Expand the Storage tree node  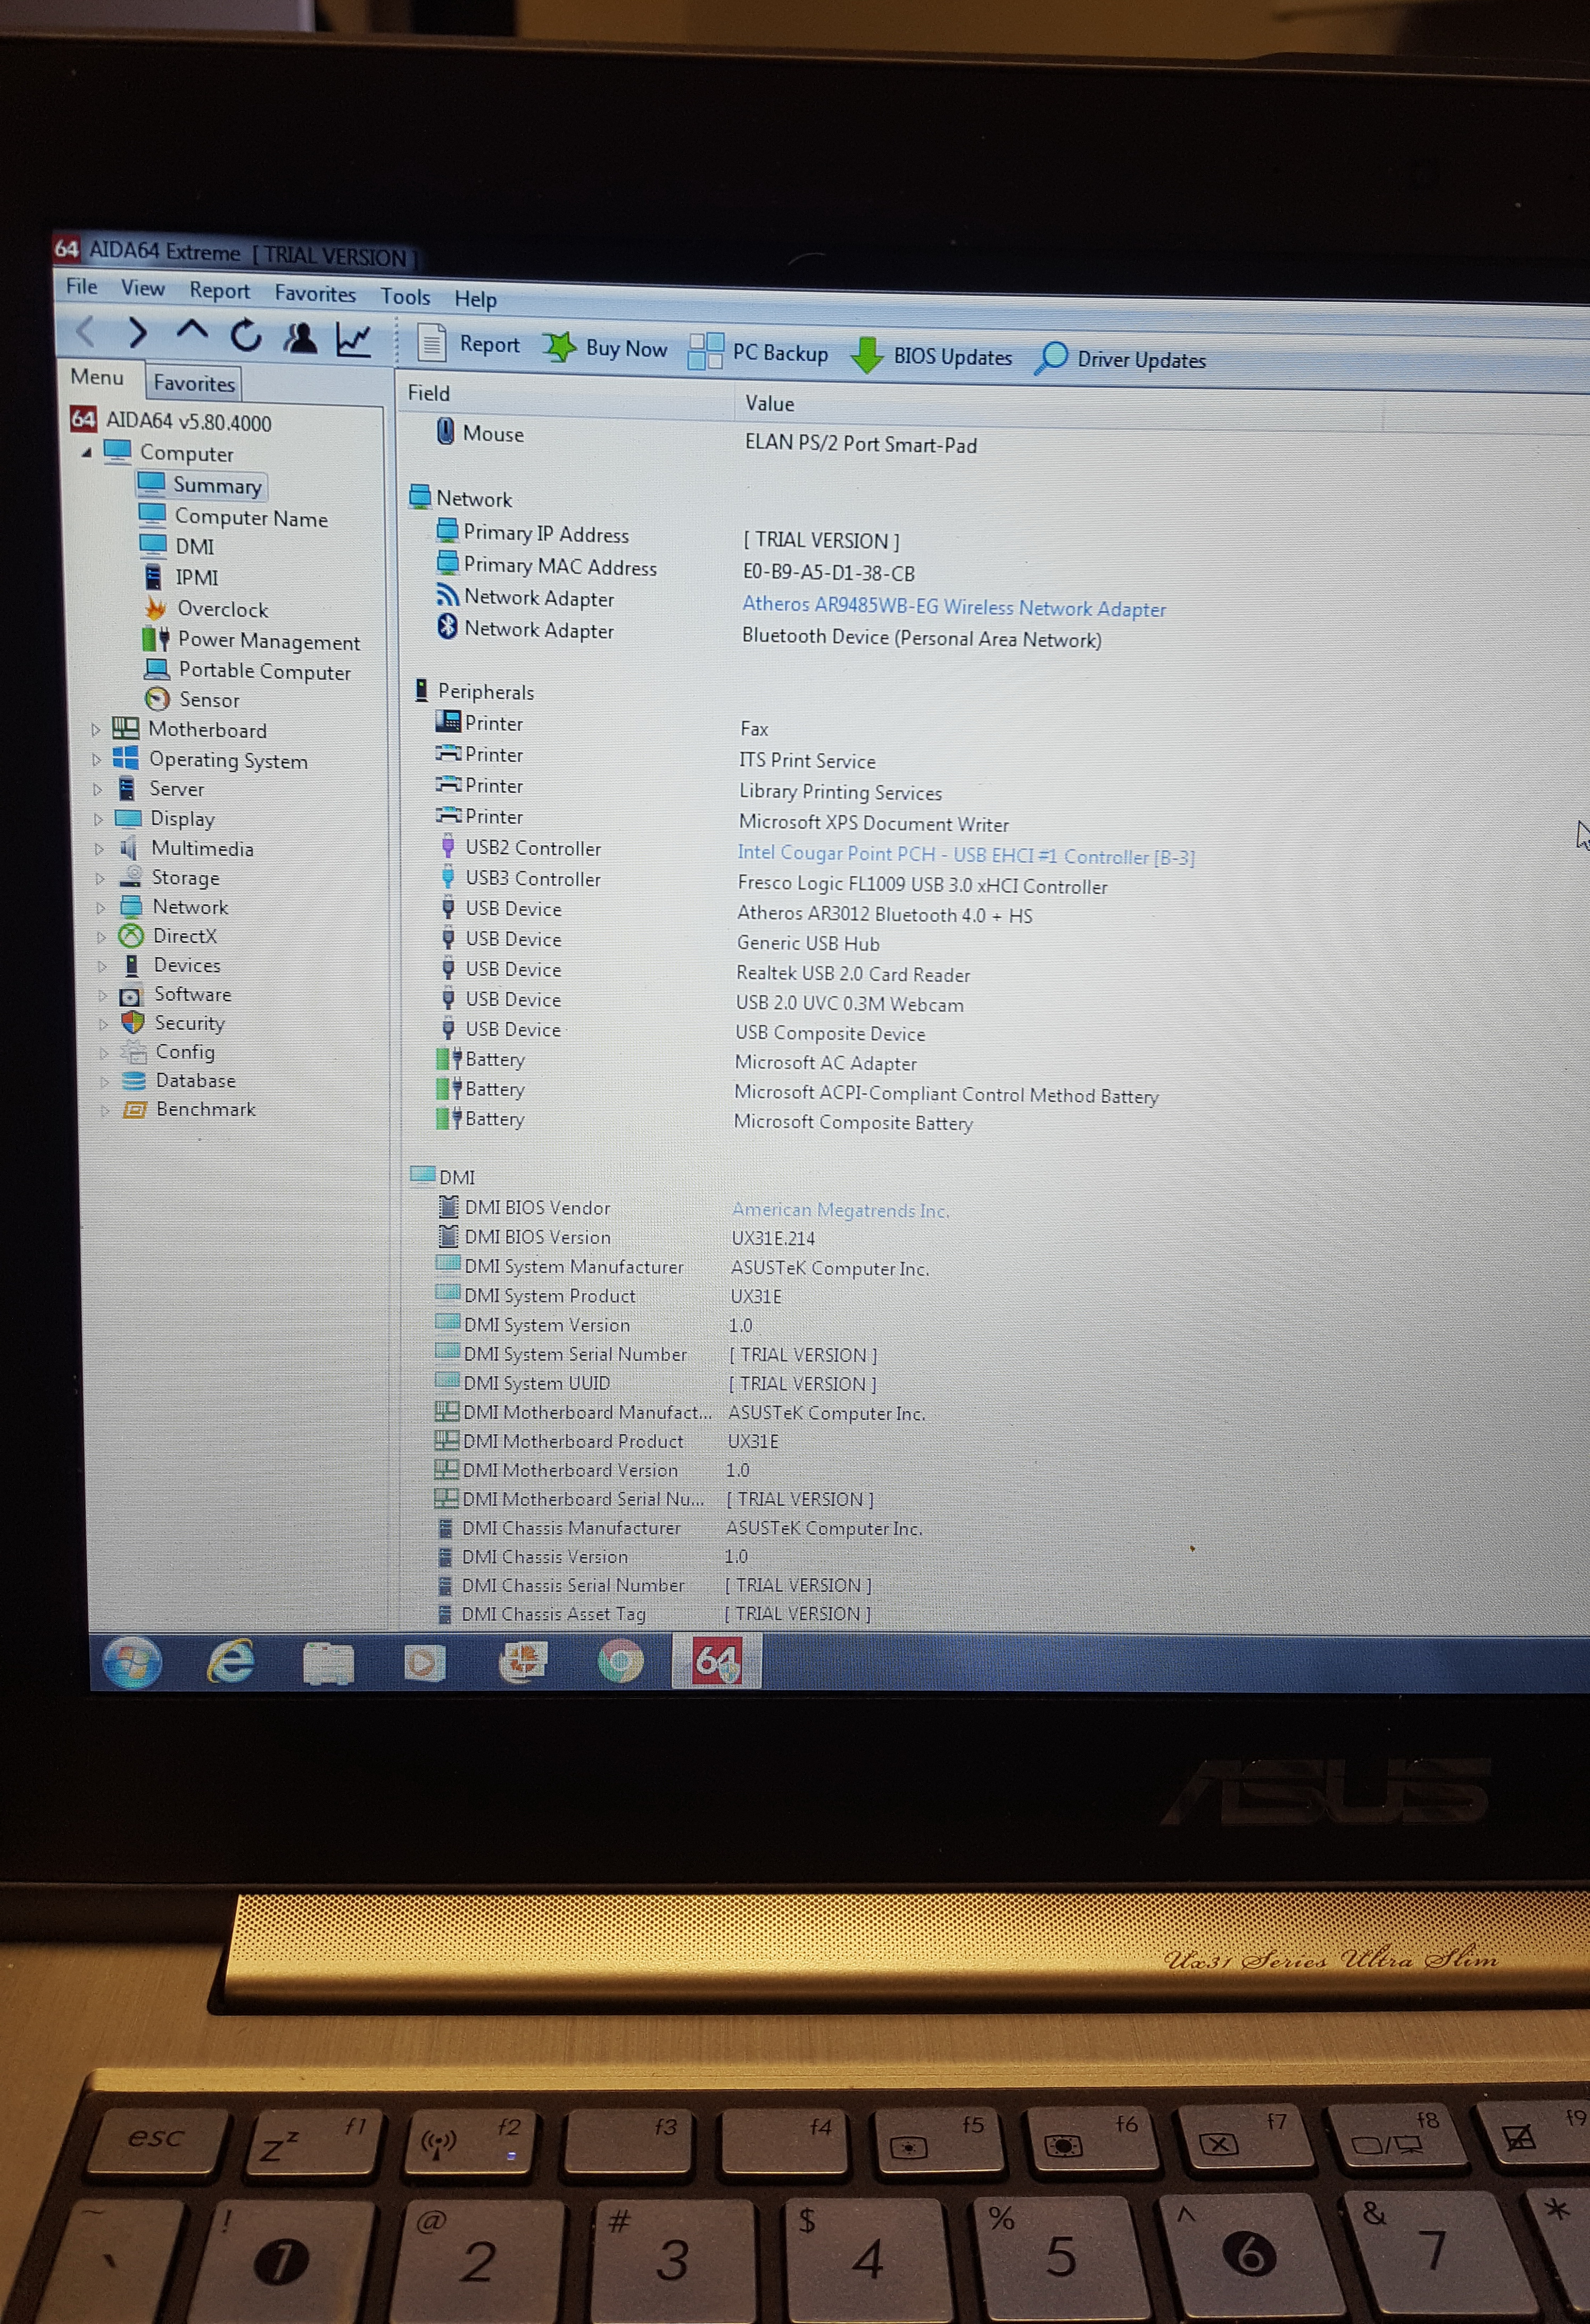coord(100,878)
